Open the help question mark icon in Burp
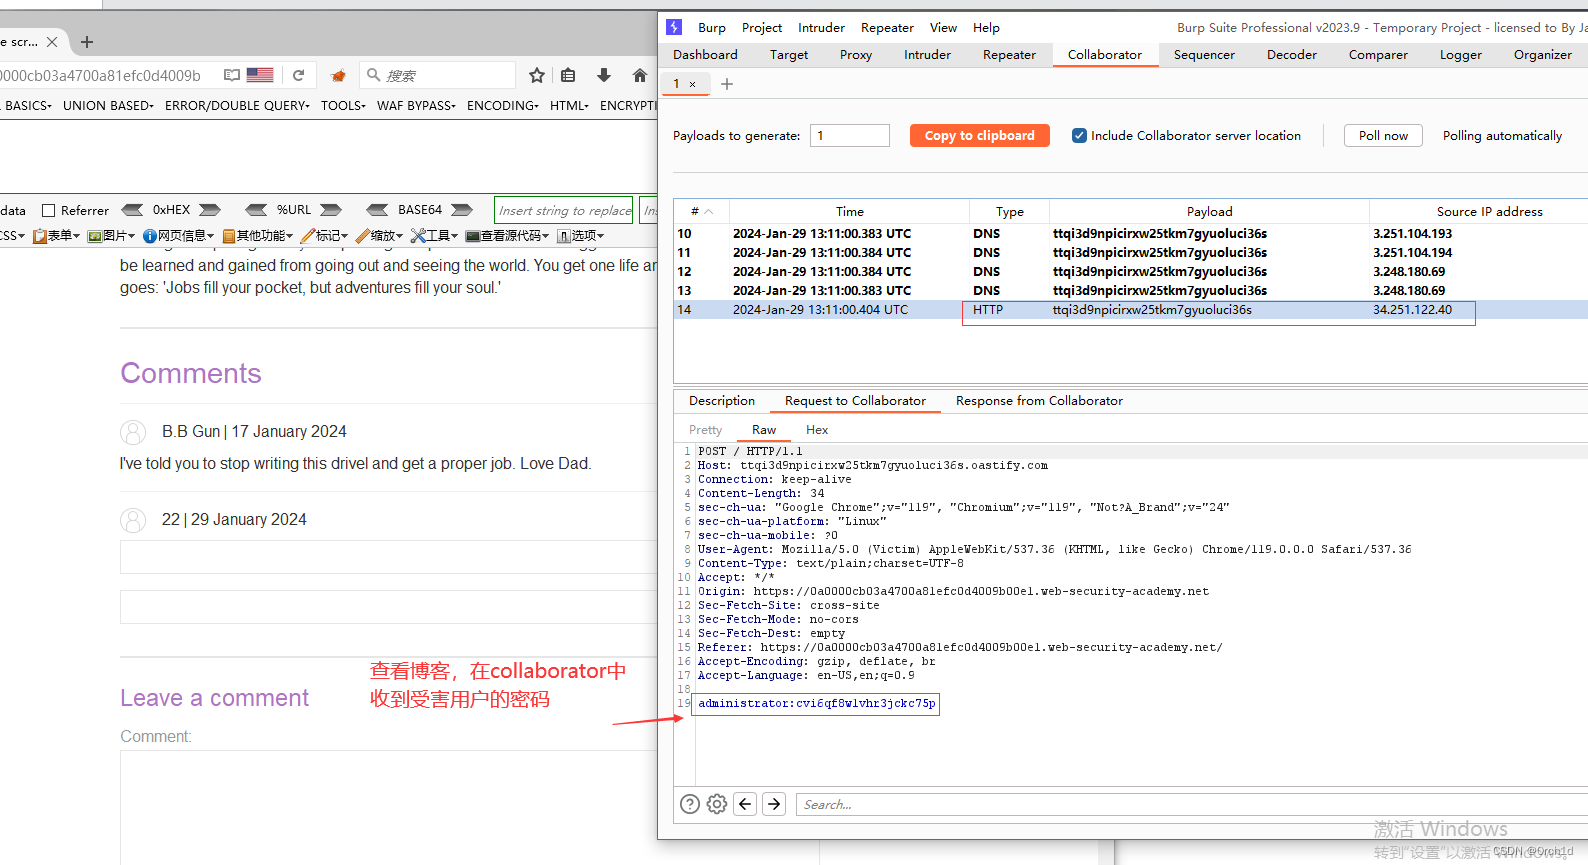 click(x=690, y=804)
